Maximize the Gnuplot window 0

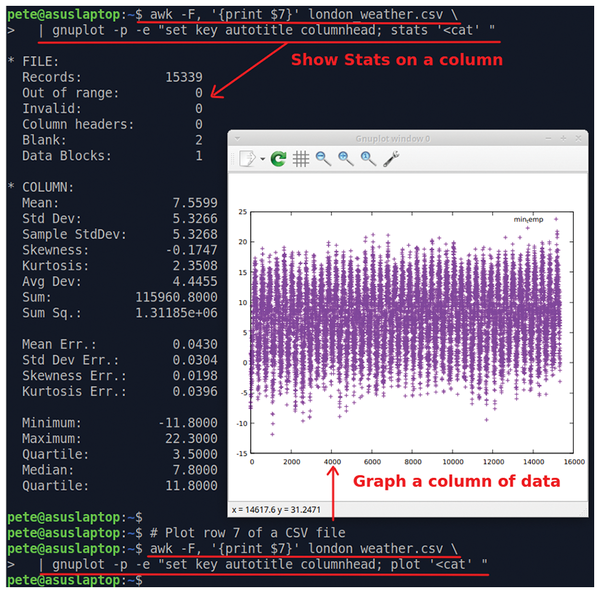[x=563, y=138]
